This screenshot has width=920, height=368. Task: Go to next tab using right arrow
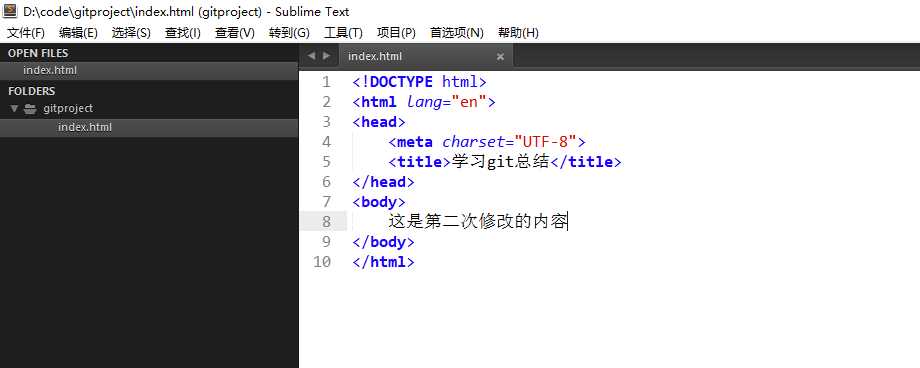326,56
